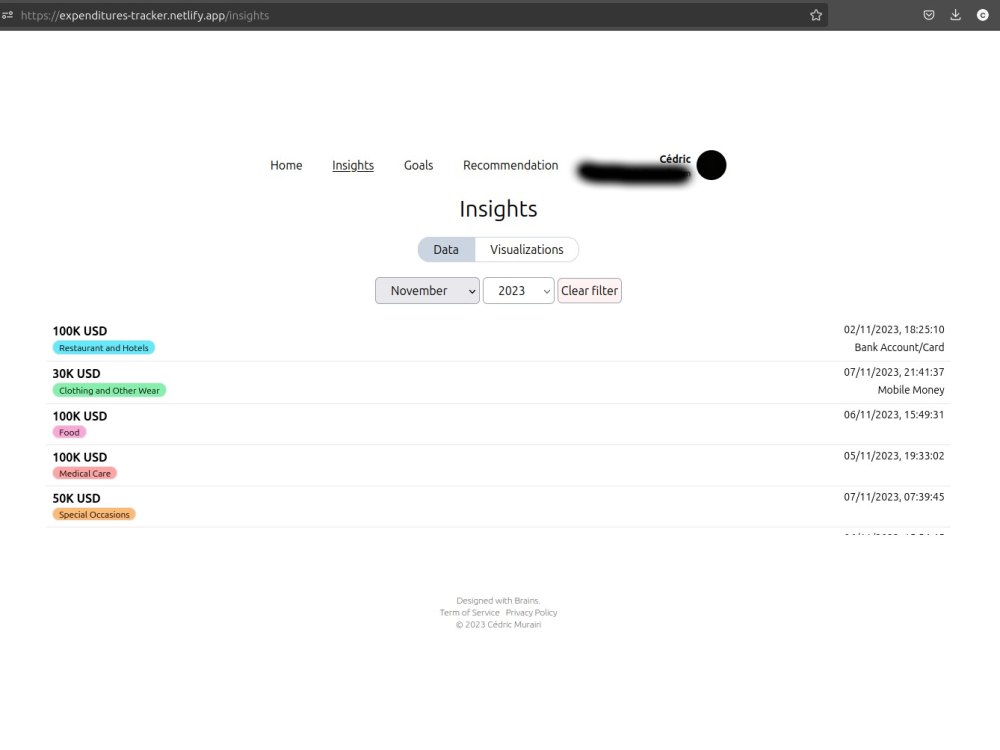
Task: Open the Insights navigation link
Action: pyautogui.click(x=353, y=165)
